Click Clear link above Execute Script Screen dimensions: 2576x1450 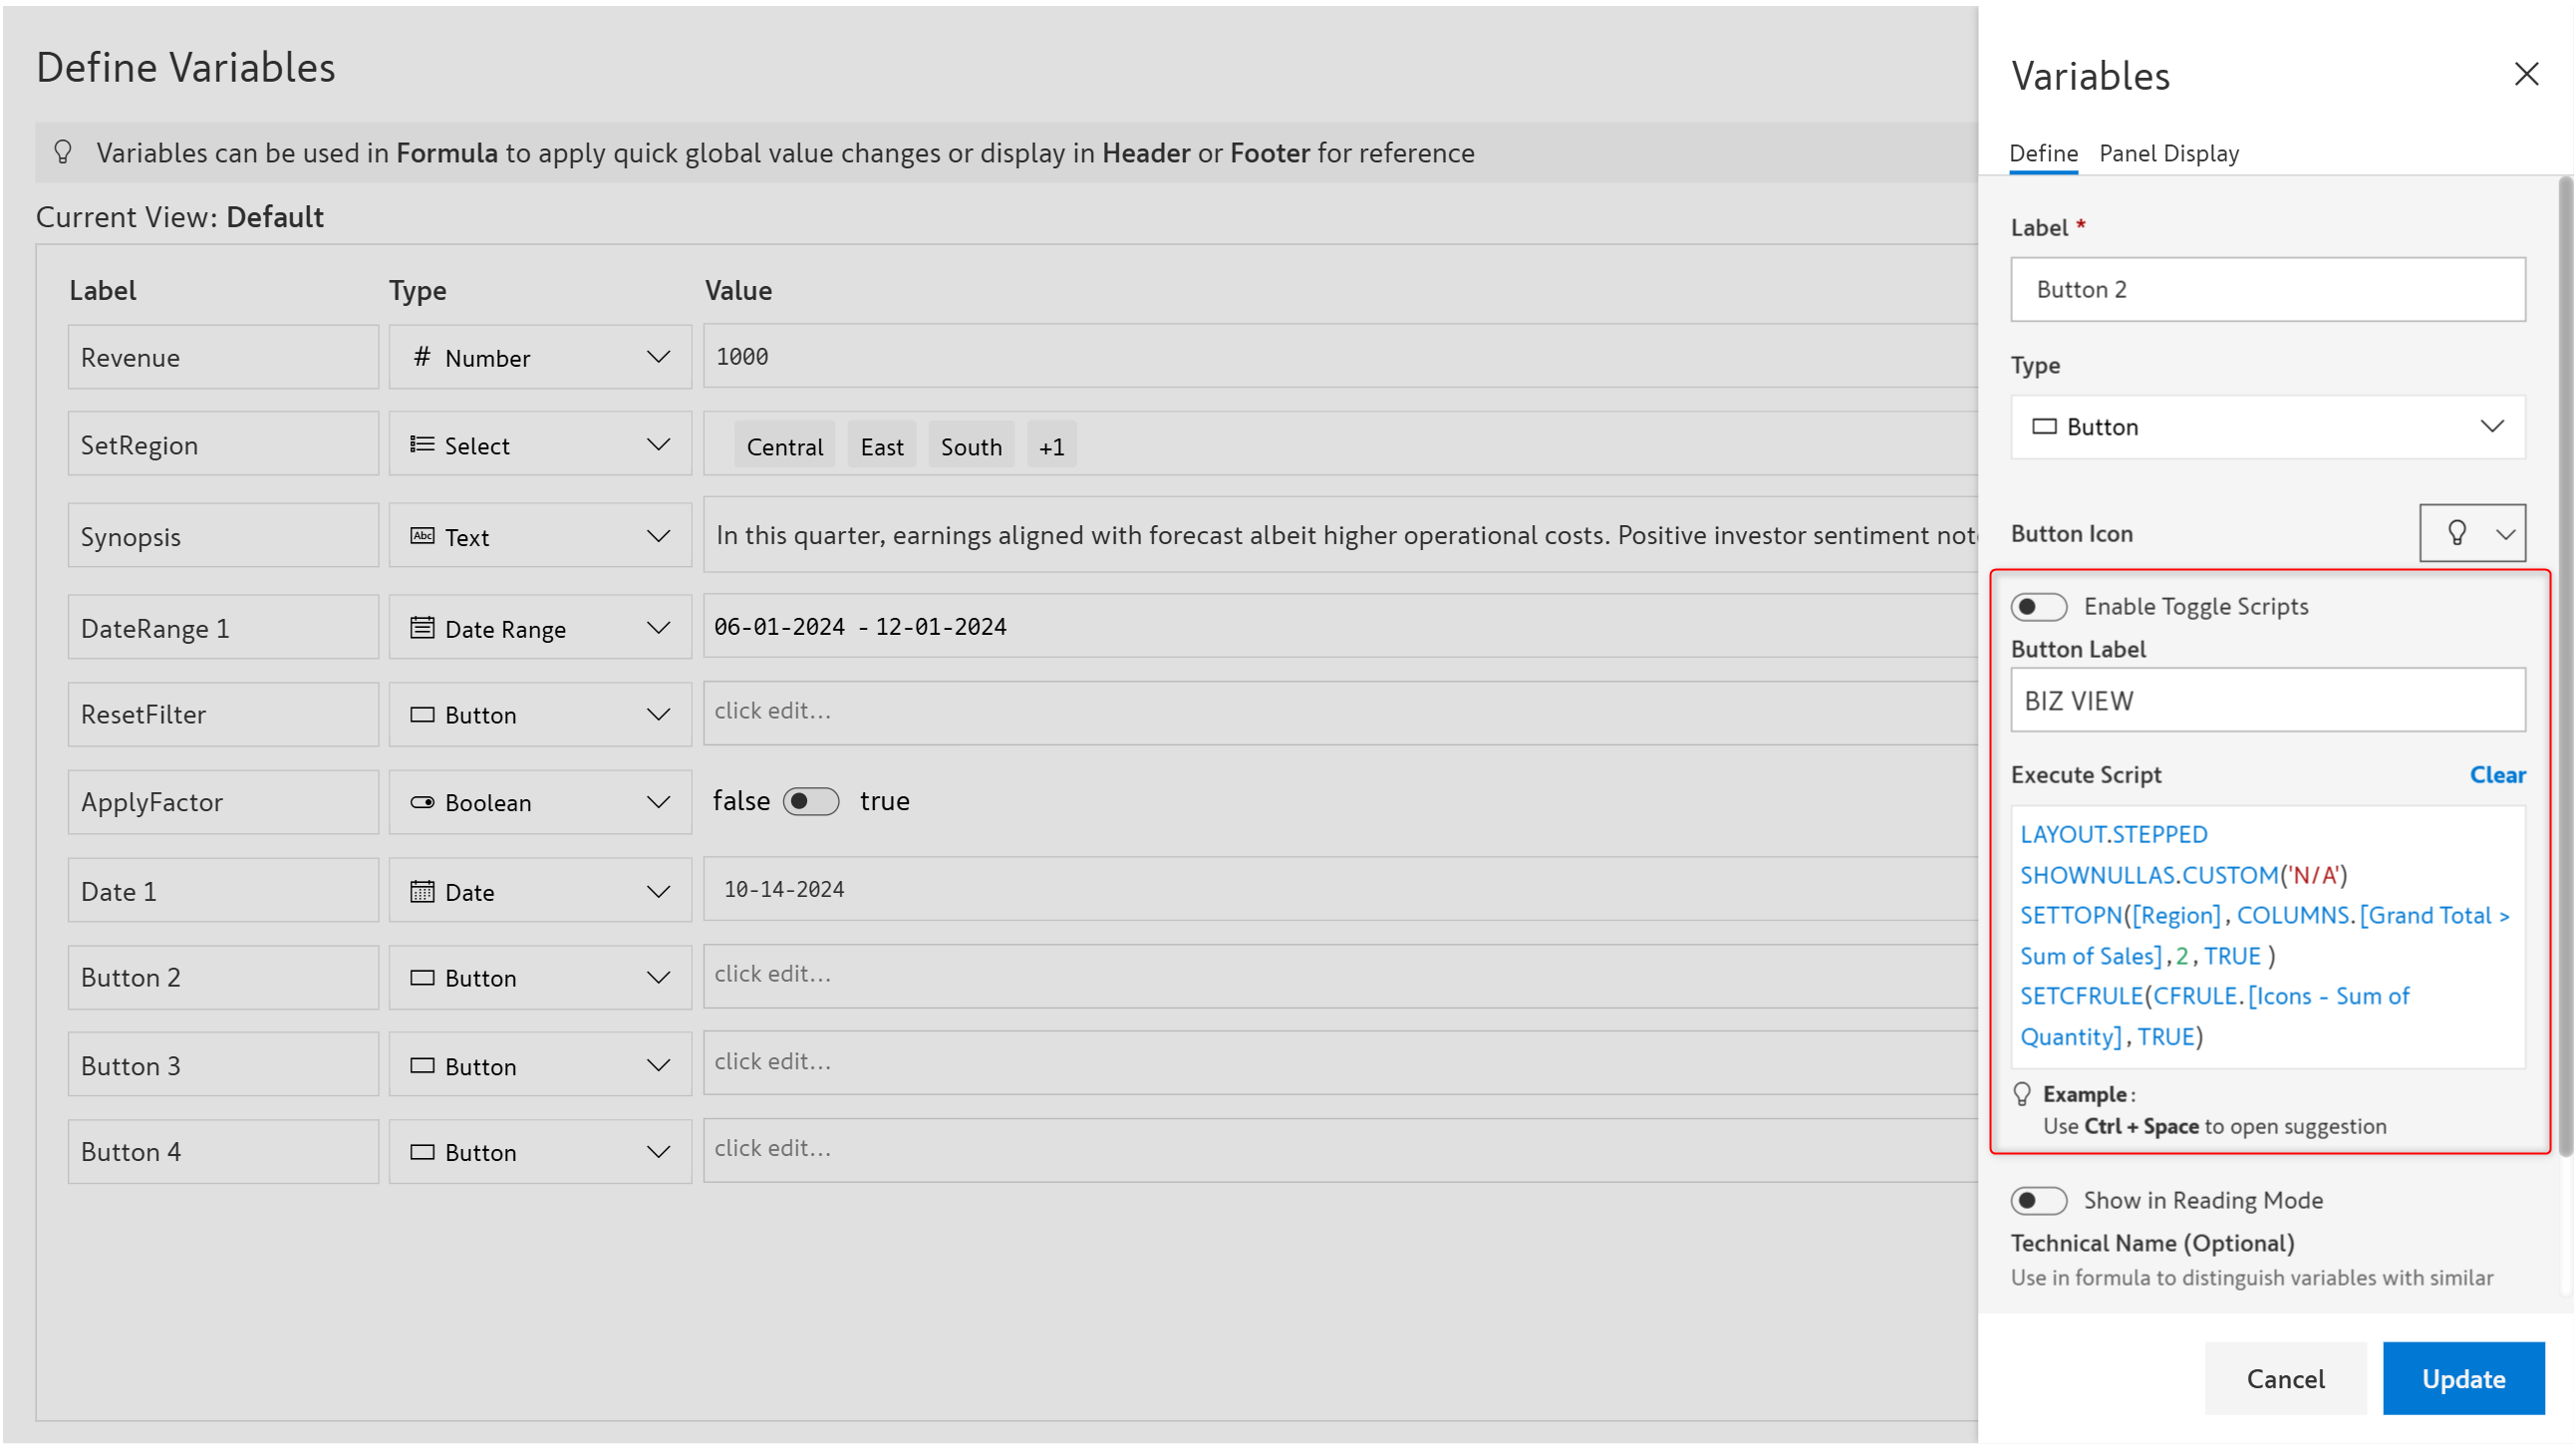(x=2497, y=775)
